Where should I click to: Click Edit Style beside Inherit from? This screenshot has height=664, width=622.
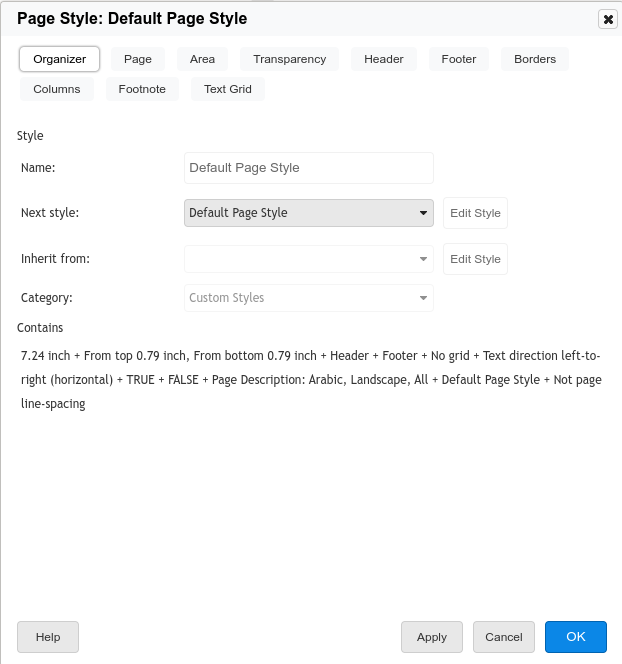pos(475,259)
